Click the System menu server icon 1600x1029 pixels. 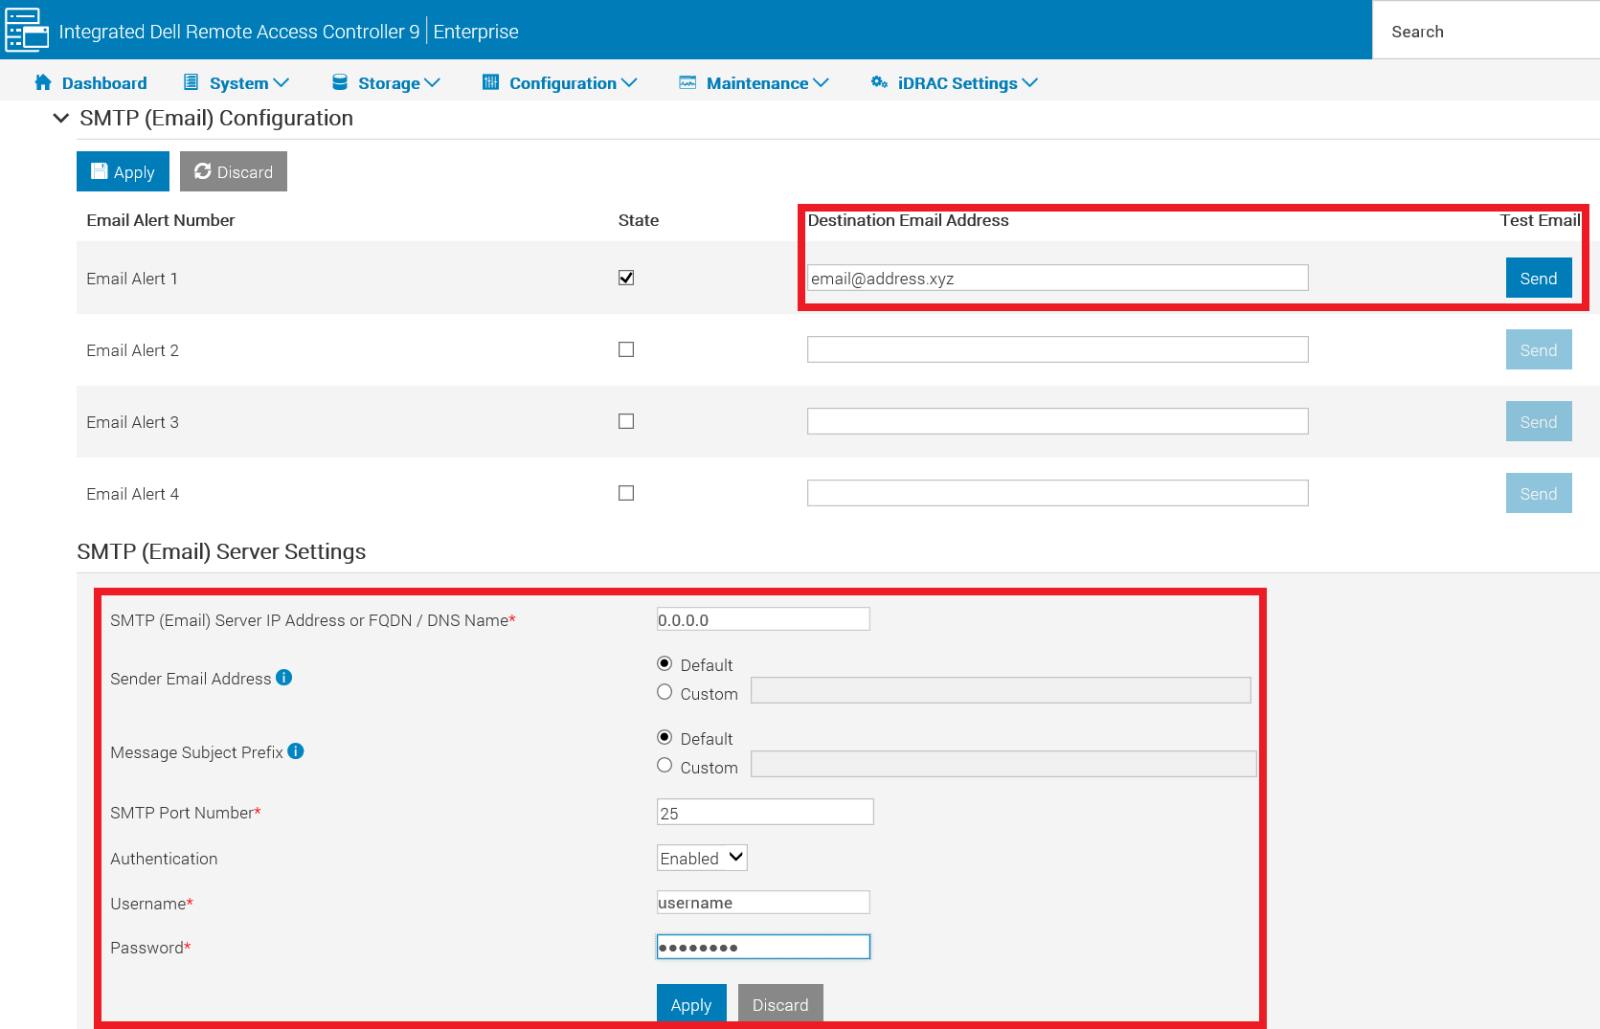[x=191, y=83]
